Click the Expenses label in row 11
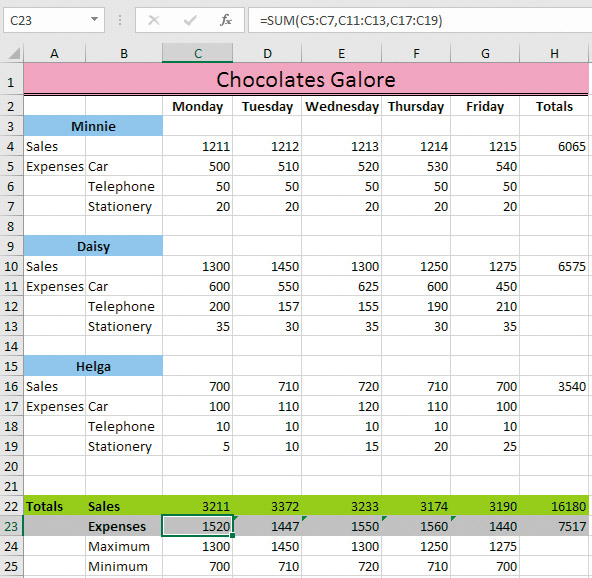592x578 pixels. point(55,287)
